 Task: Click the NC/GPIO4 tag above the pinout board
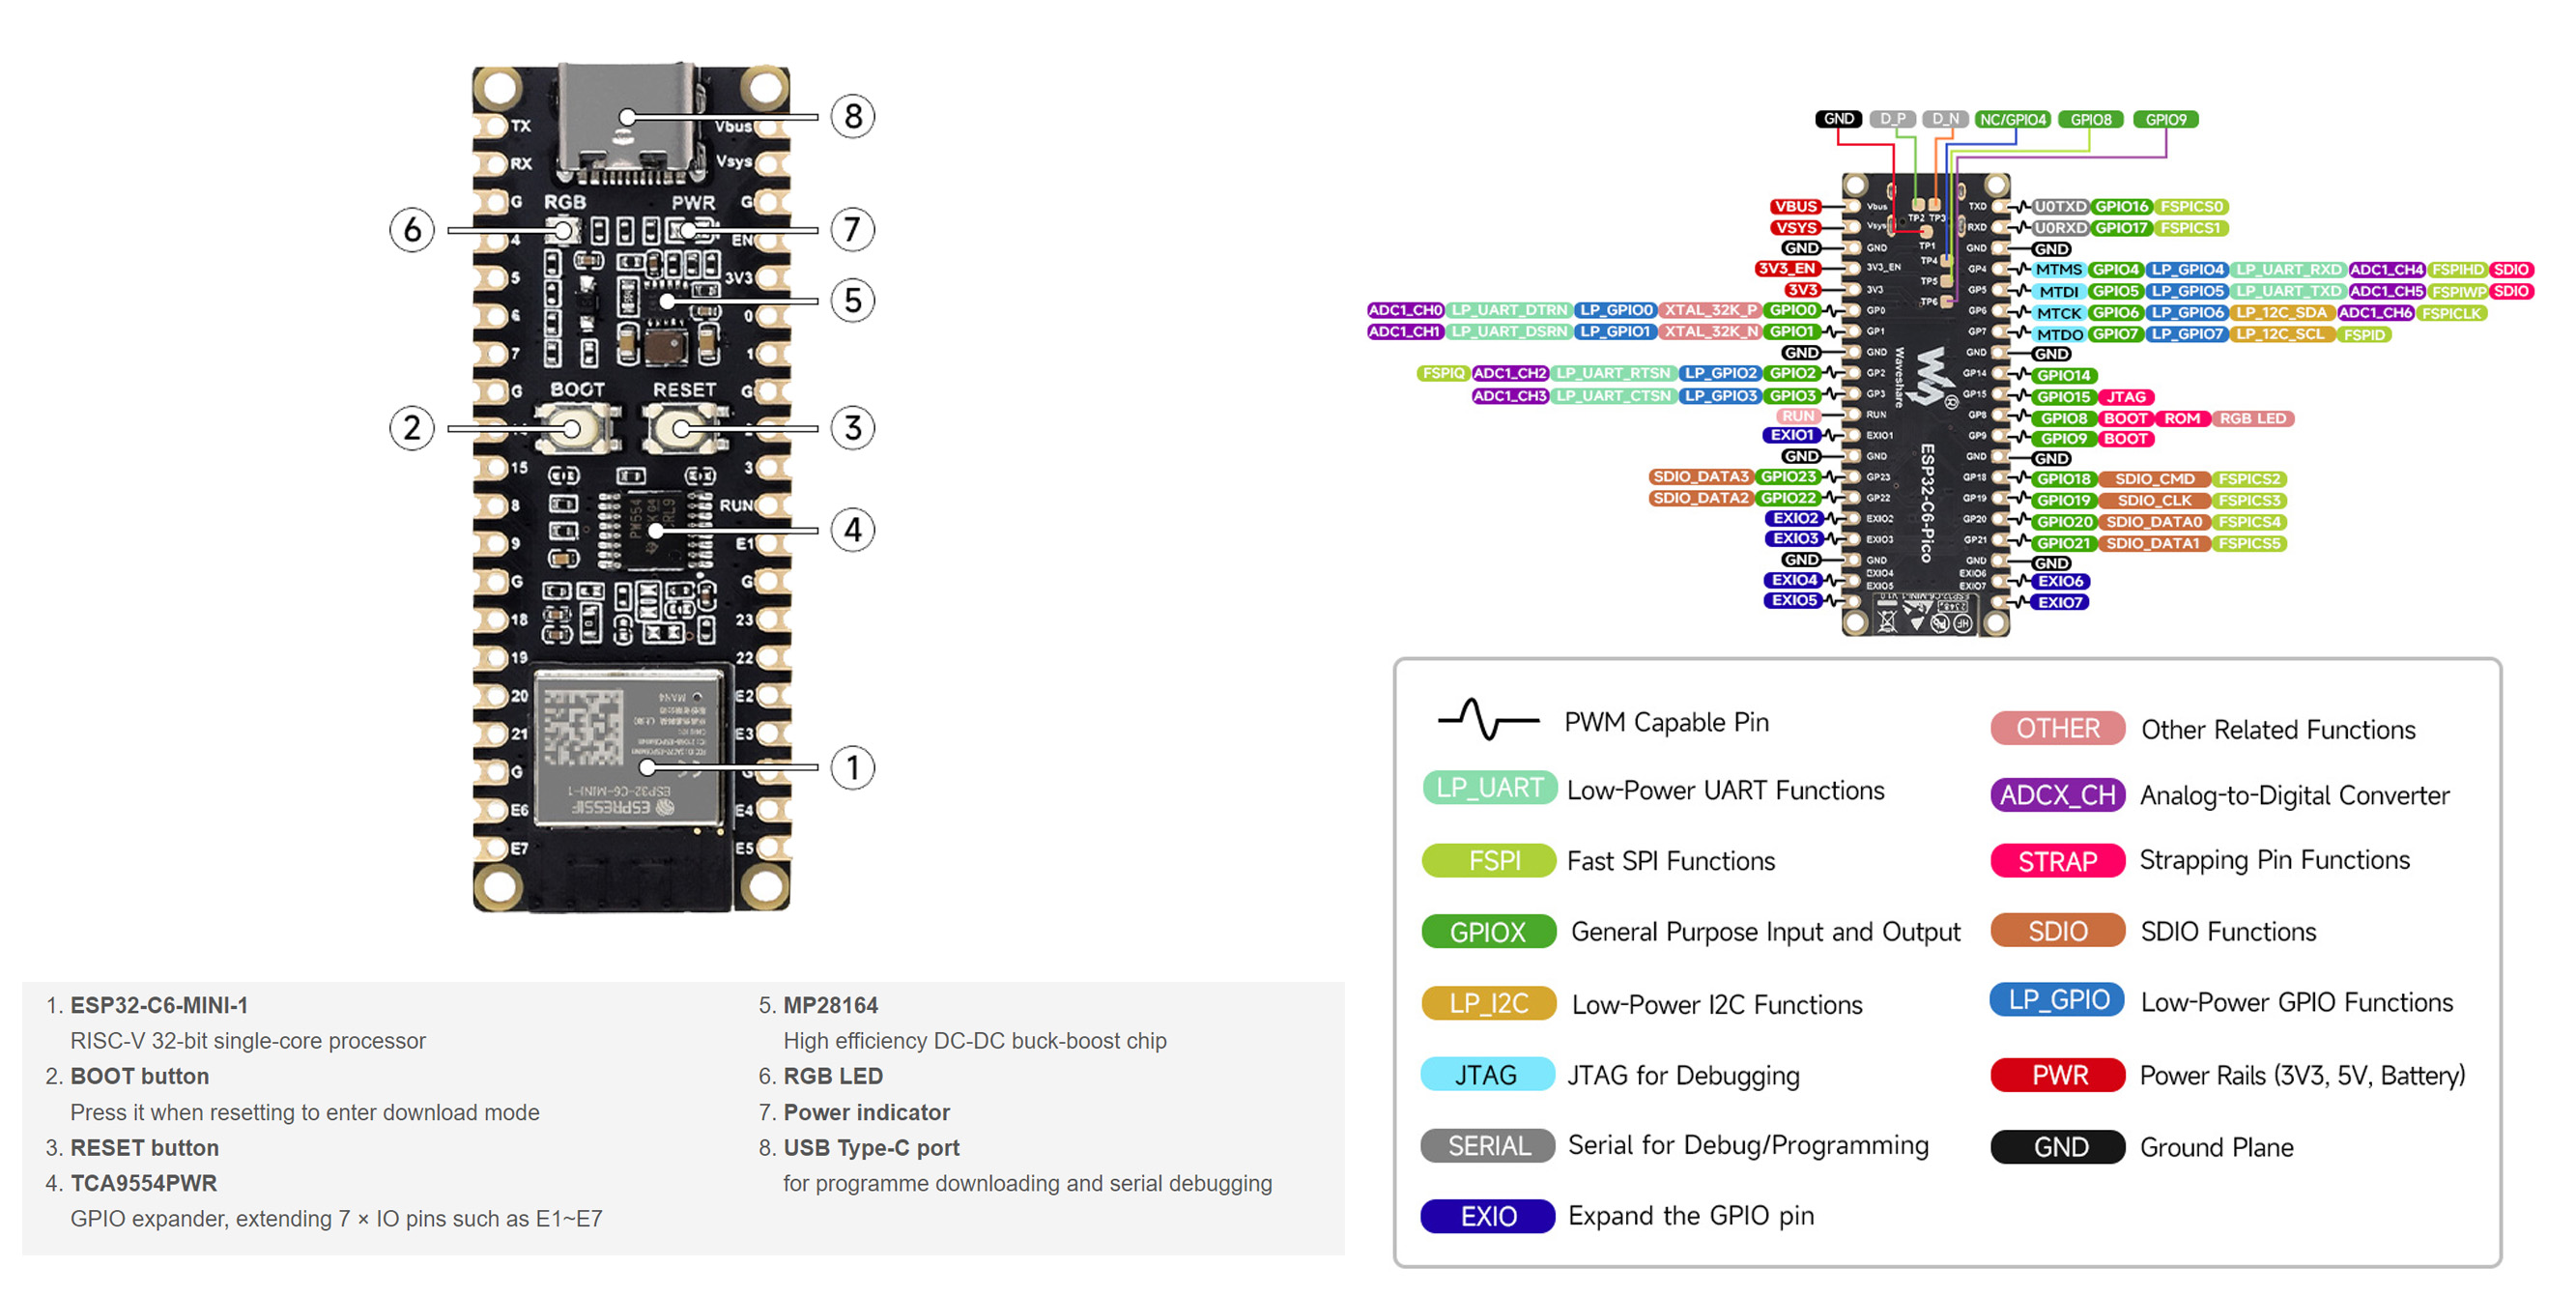coord(2013,119)
